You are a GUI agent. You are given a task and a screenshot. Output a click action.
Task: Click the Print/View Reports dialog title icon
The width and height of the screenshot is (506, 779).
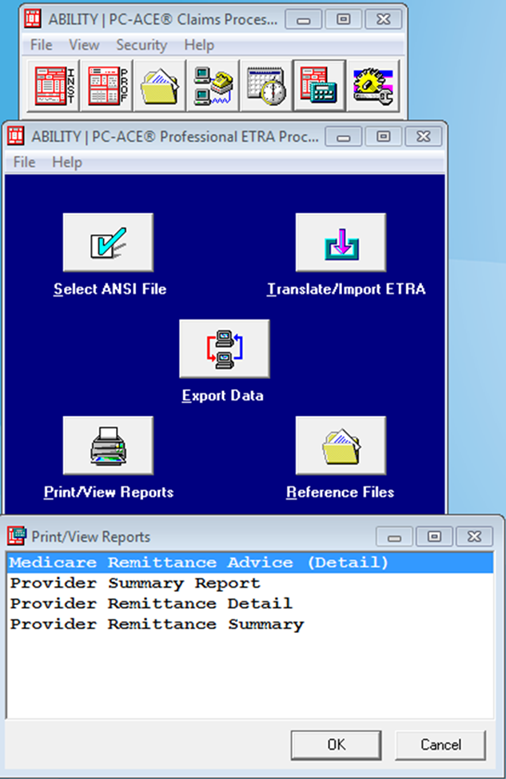16,536
